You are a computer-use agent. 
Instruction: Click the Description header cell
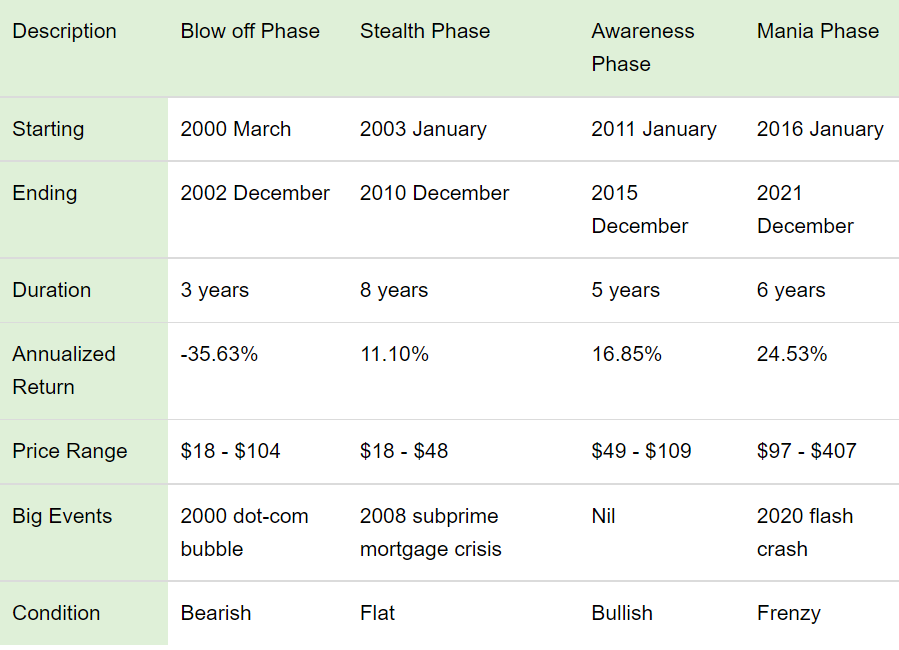(x=64, y=31)
